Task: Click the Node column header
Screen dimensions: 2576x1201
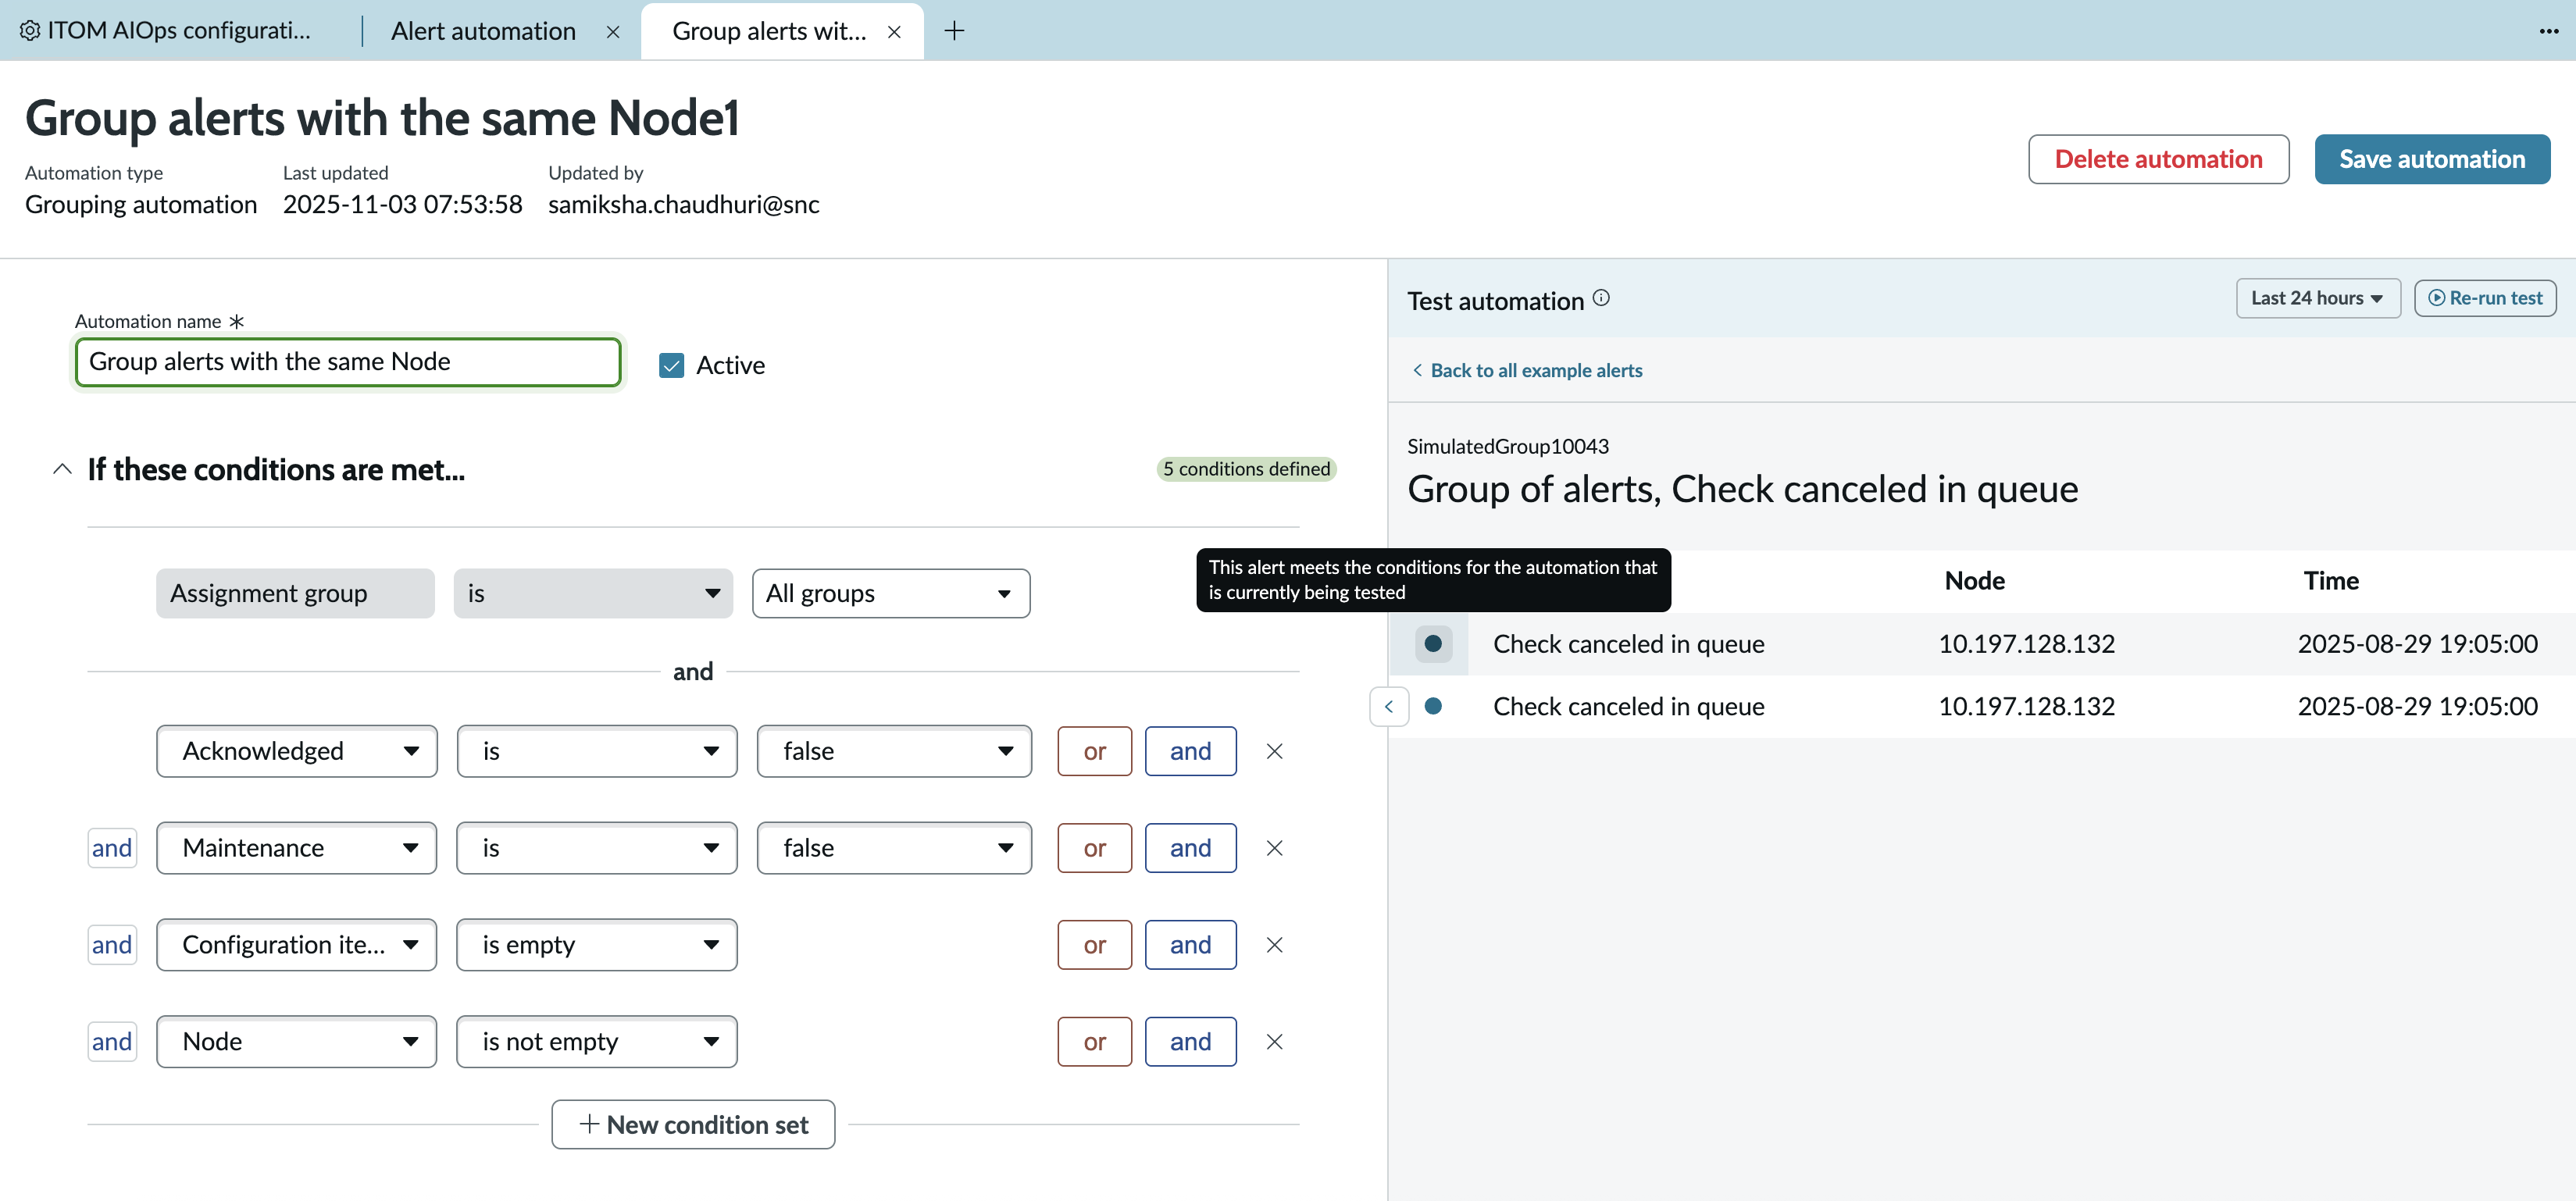Action: coord(1974,581)
